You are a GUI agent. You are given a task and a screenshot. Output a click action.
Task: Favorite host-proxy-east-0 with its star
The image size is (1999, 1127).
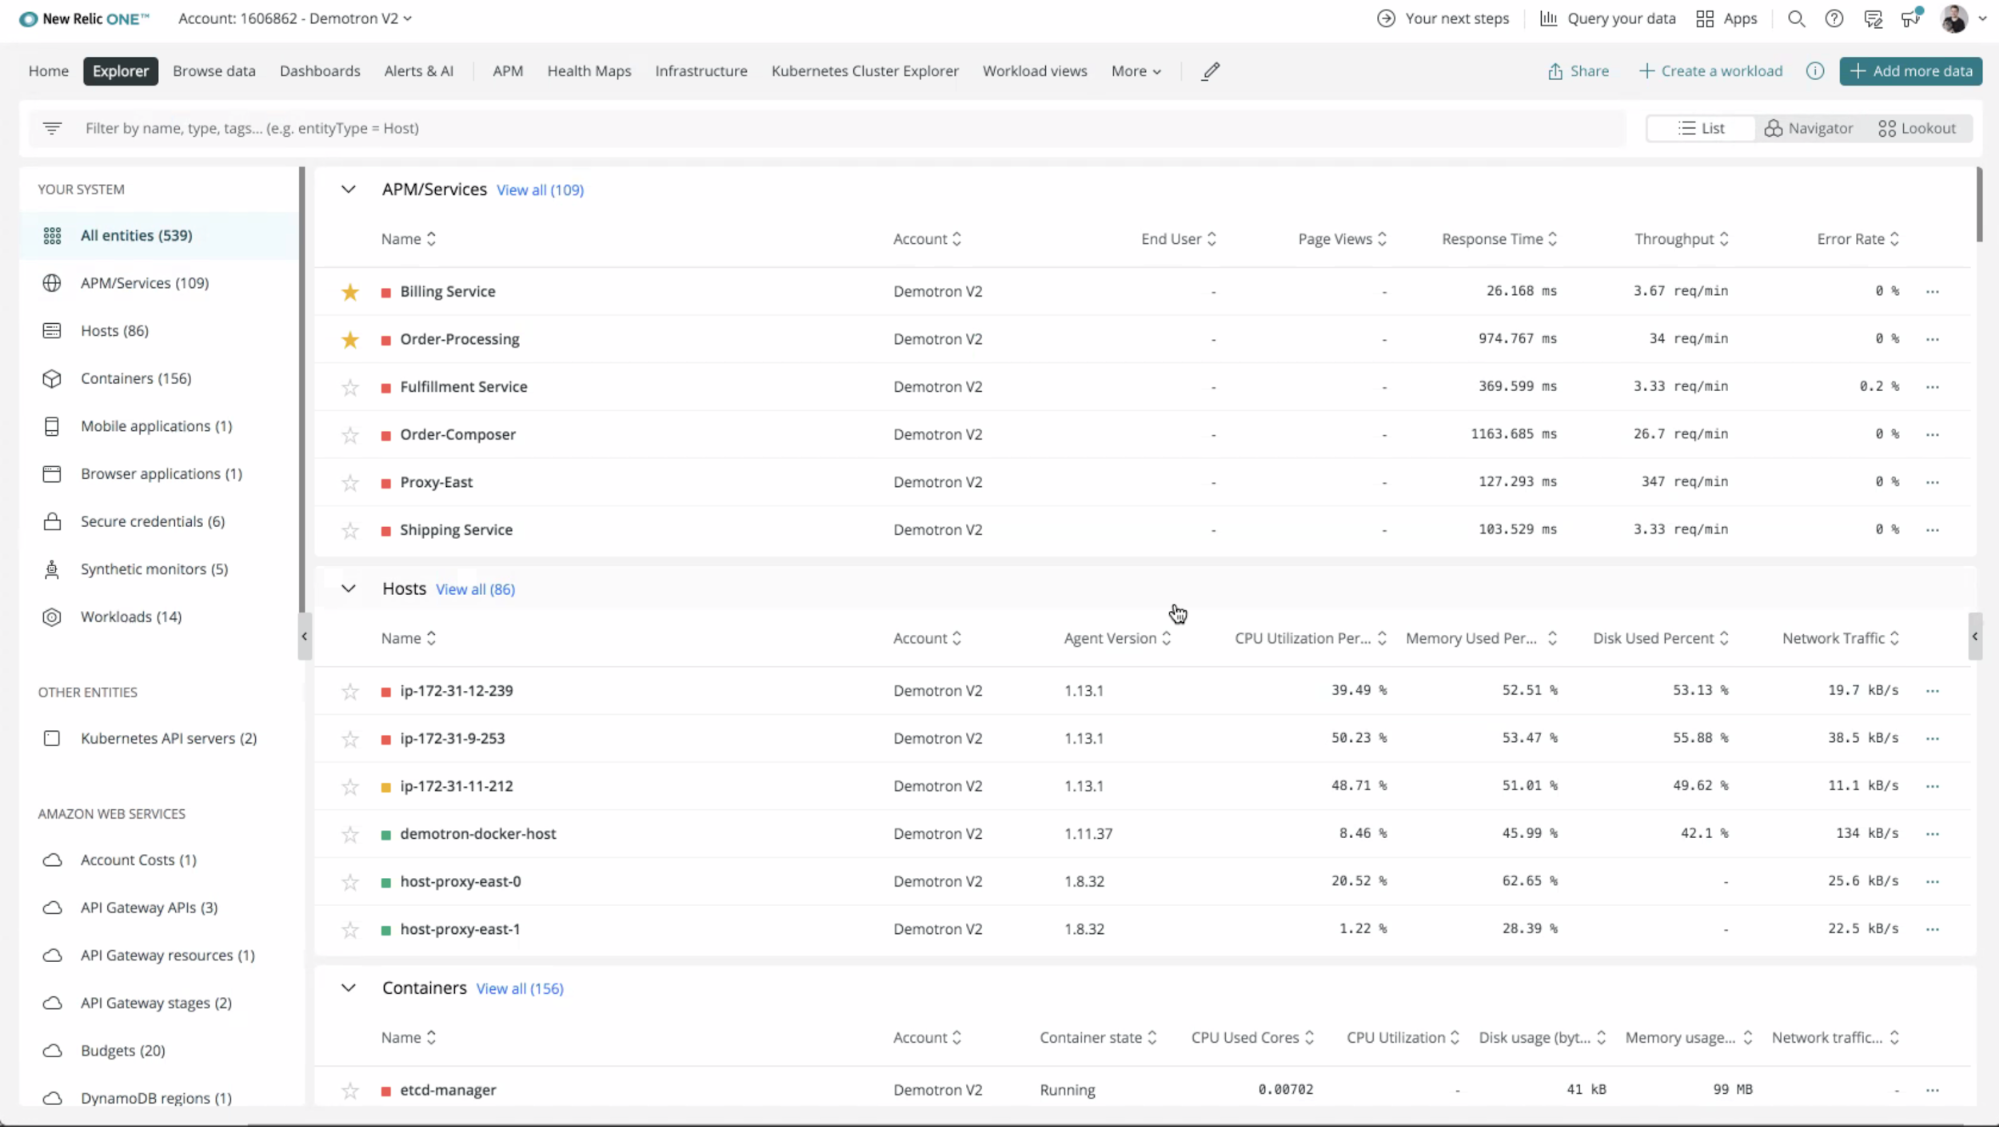(350, 882)
